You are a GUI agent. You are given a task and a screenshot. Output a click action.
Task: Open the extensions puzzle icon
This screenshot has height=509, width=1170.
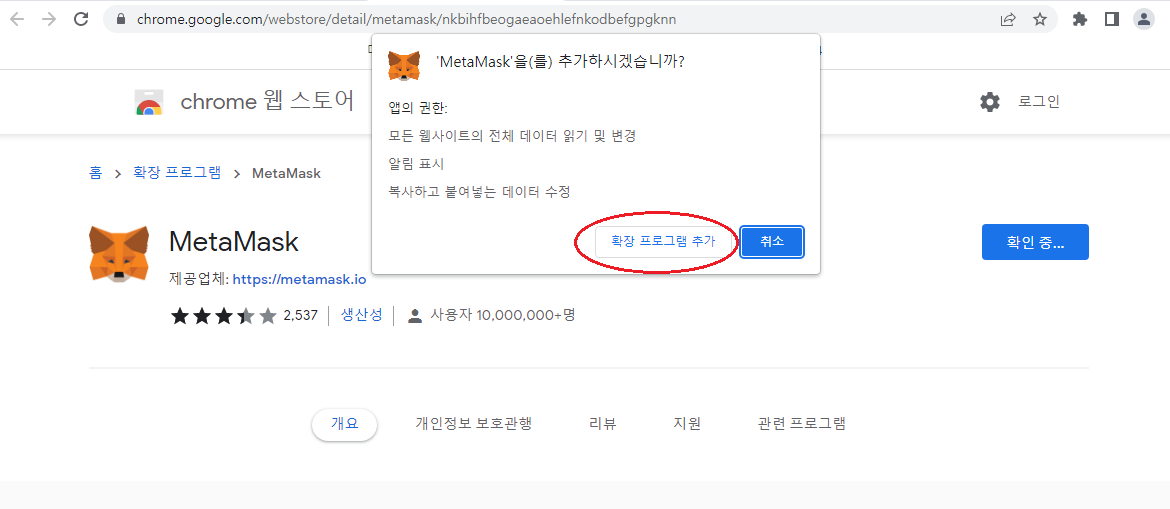(1080, 19)
